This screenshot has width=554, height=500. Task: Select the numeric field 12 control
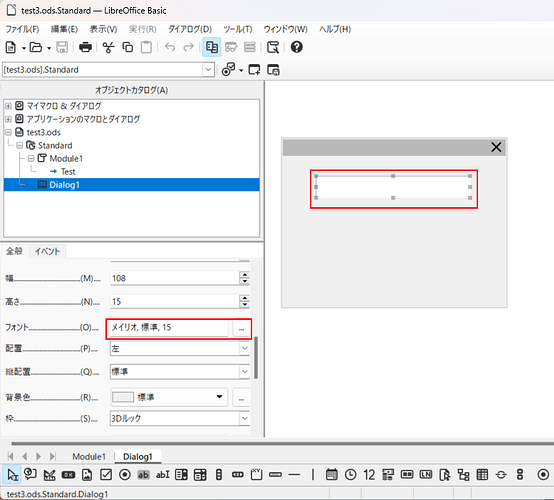[x=369, y=475]
